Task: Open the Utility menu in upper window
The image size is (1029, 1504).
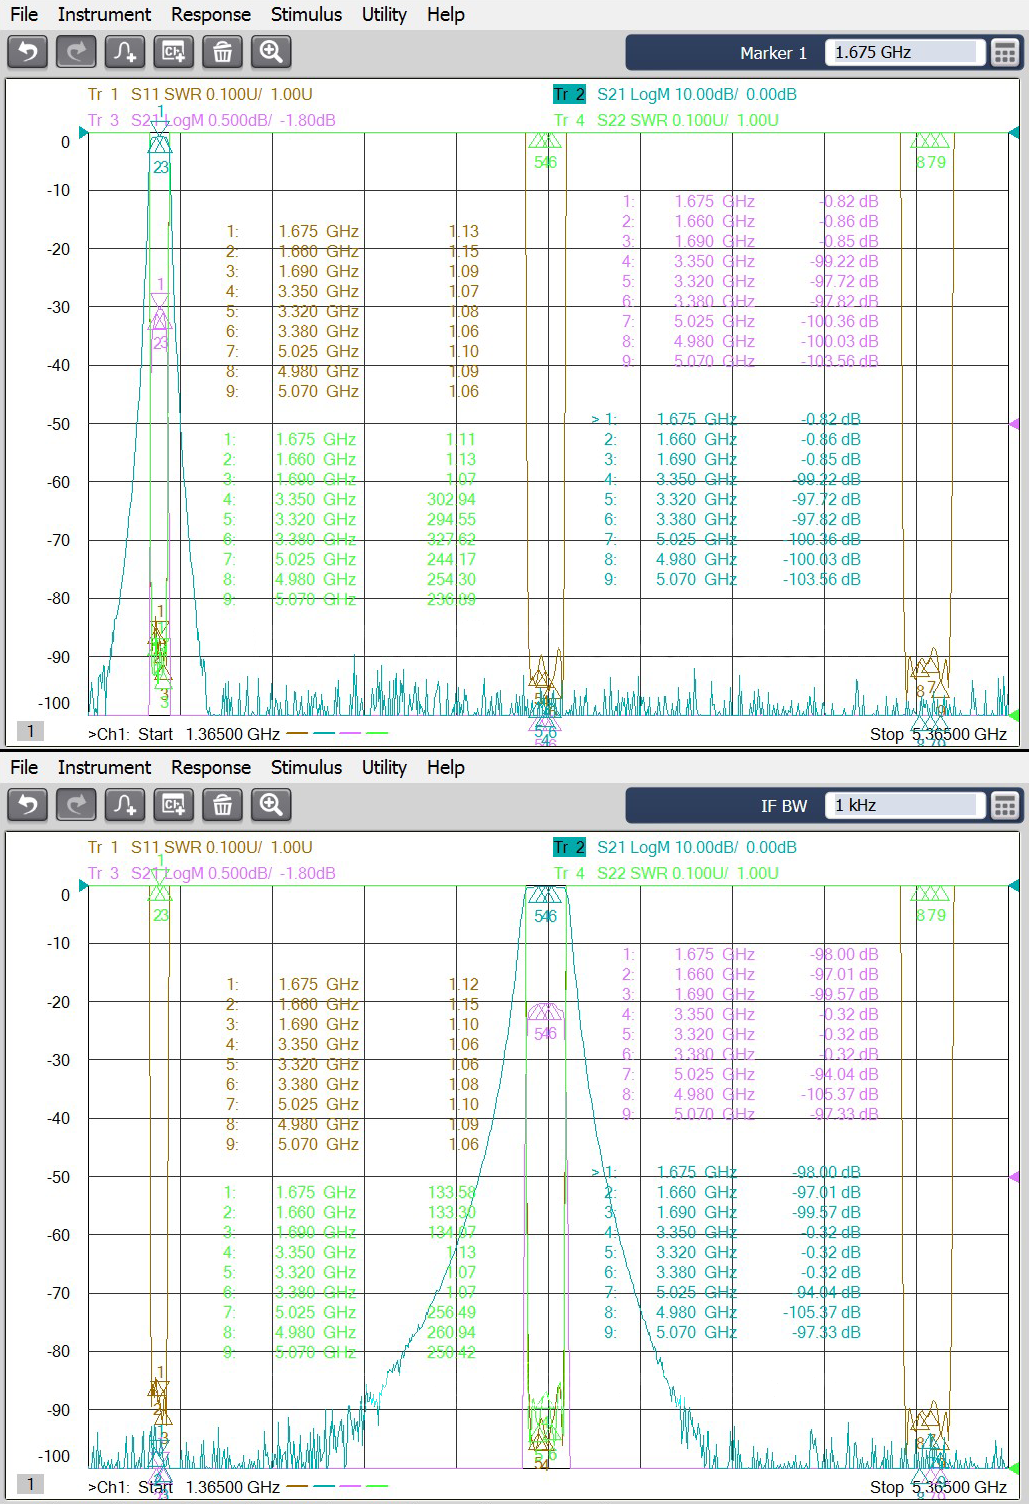Action: (x=384, y=14)
